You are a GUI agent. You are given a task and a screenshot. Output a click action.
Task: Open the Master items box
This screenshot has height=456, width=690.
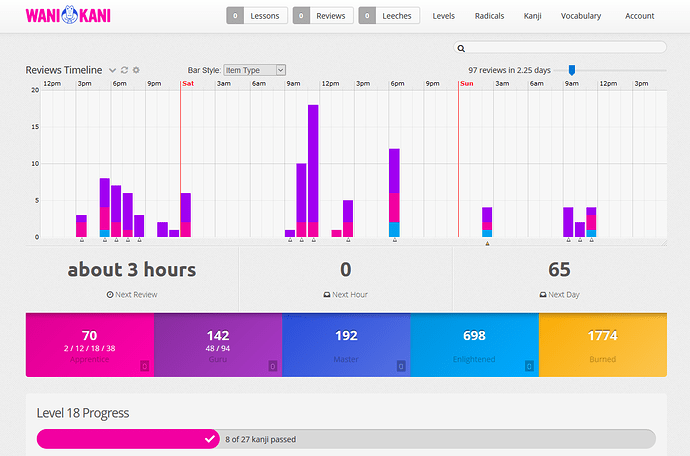[x=346, y=345]
